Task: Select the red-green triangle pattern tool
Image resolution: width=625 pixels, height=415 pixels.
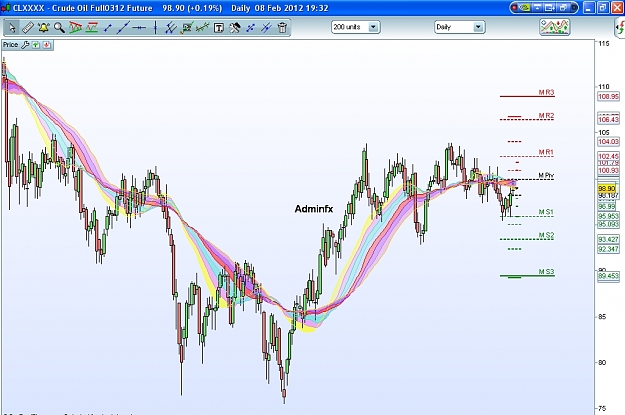Action: pyautogui.click(x=75, y=28)
